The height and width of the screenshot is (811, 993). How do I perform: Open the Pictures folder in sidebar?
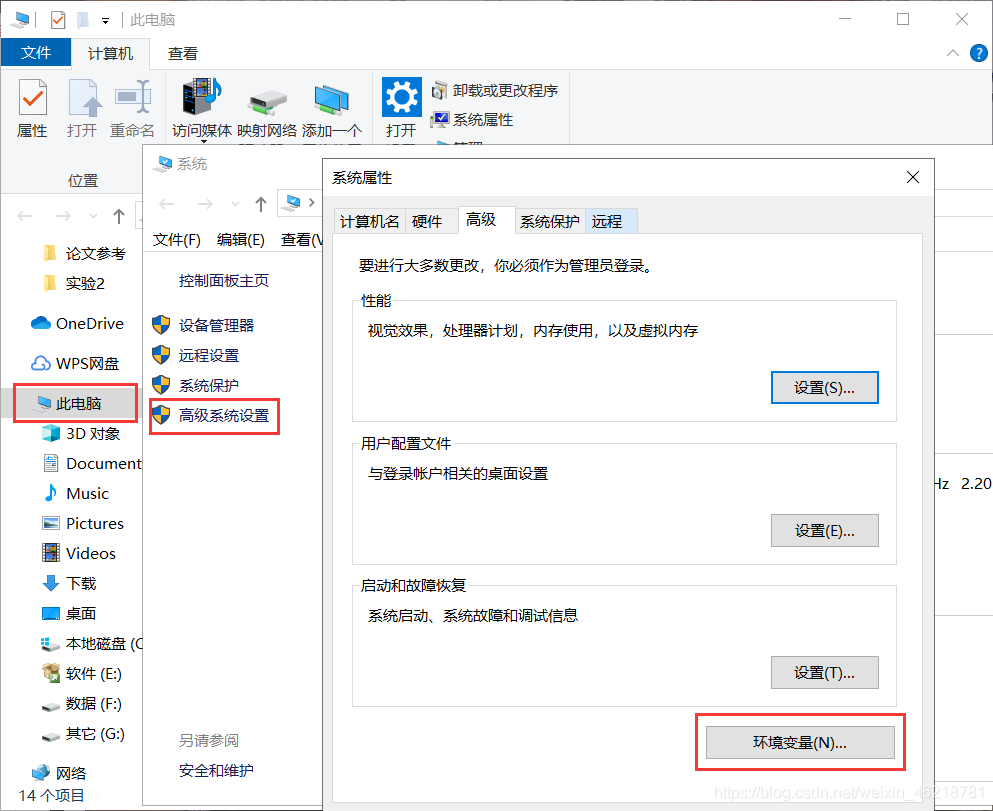(x=82, y=524)
